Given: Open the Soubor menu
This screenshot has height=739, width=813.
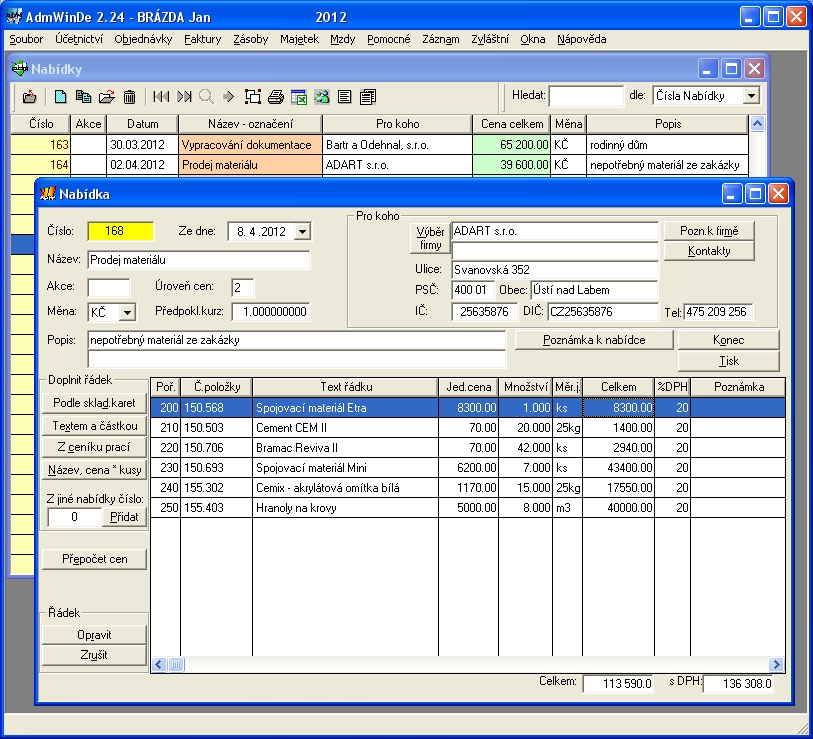Looking at the screenshot, I should pos(26,39).
